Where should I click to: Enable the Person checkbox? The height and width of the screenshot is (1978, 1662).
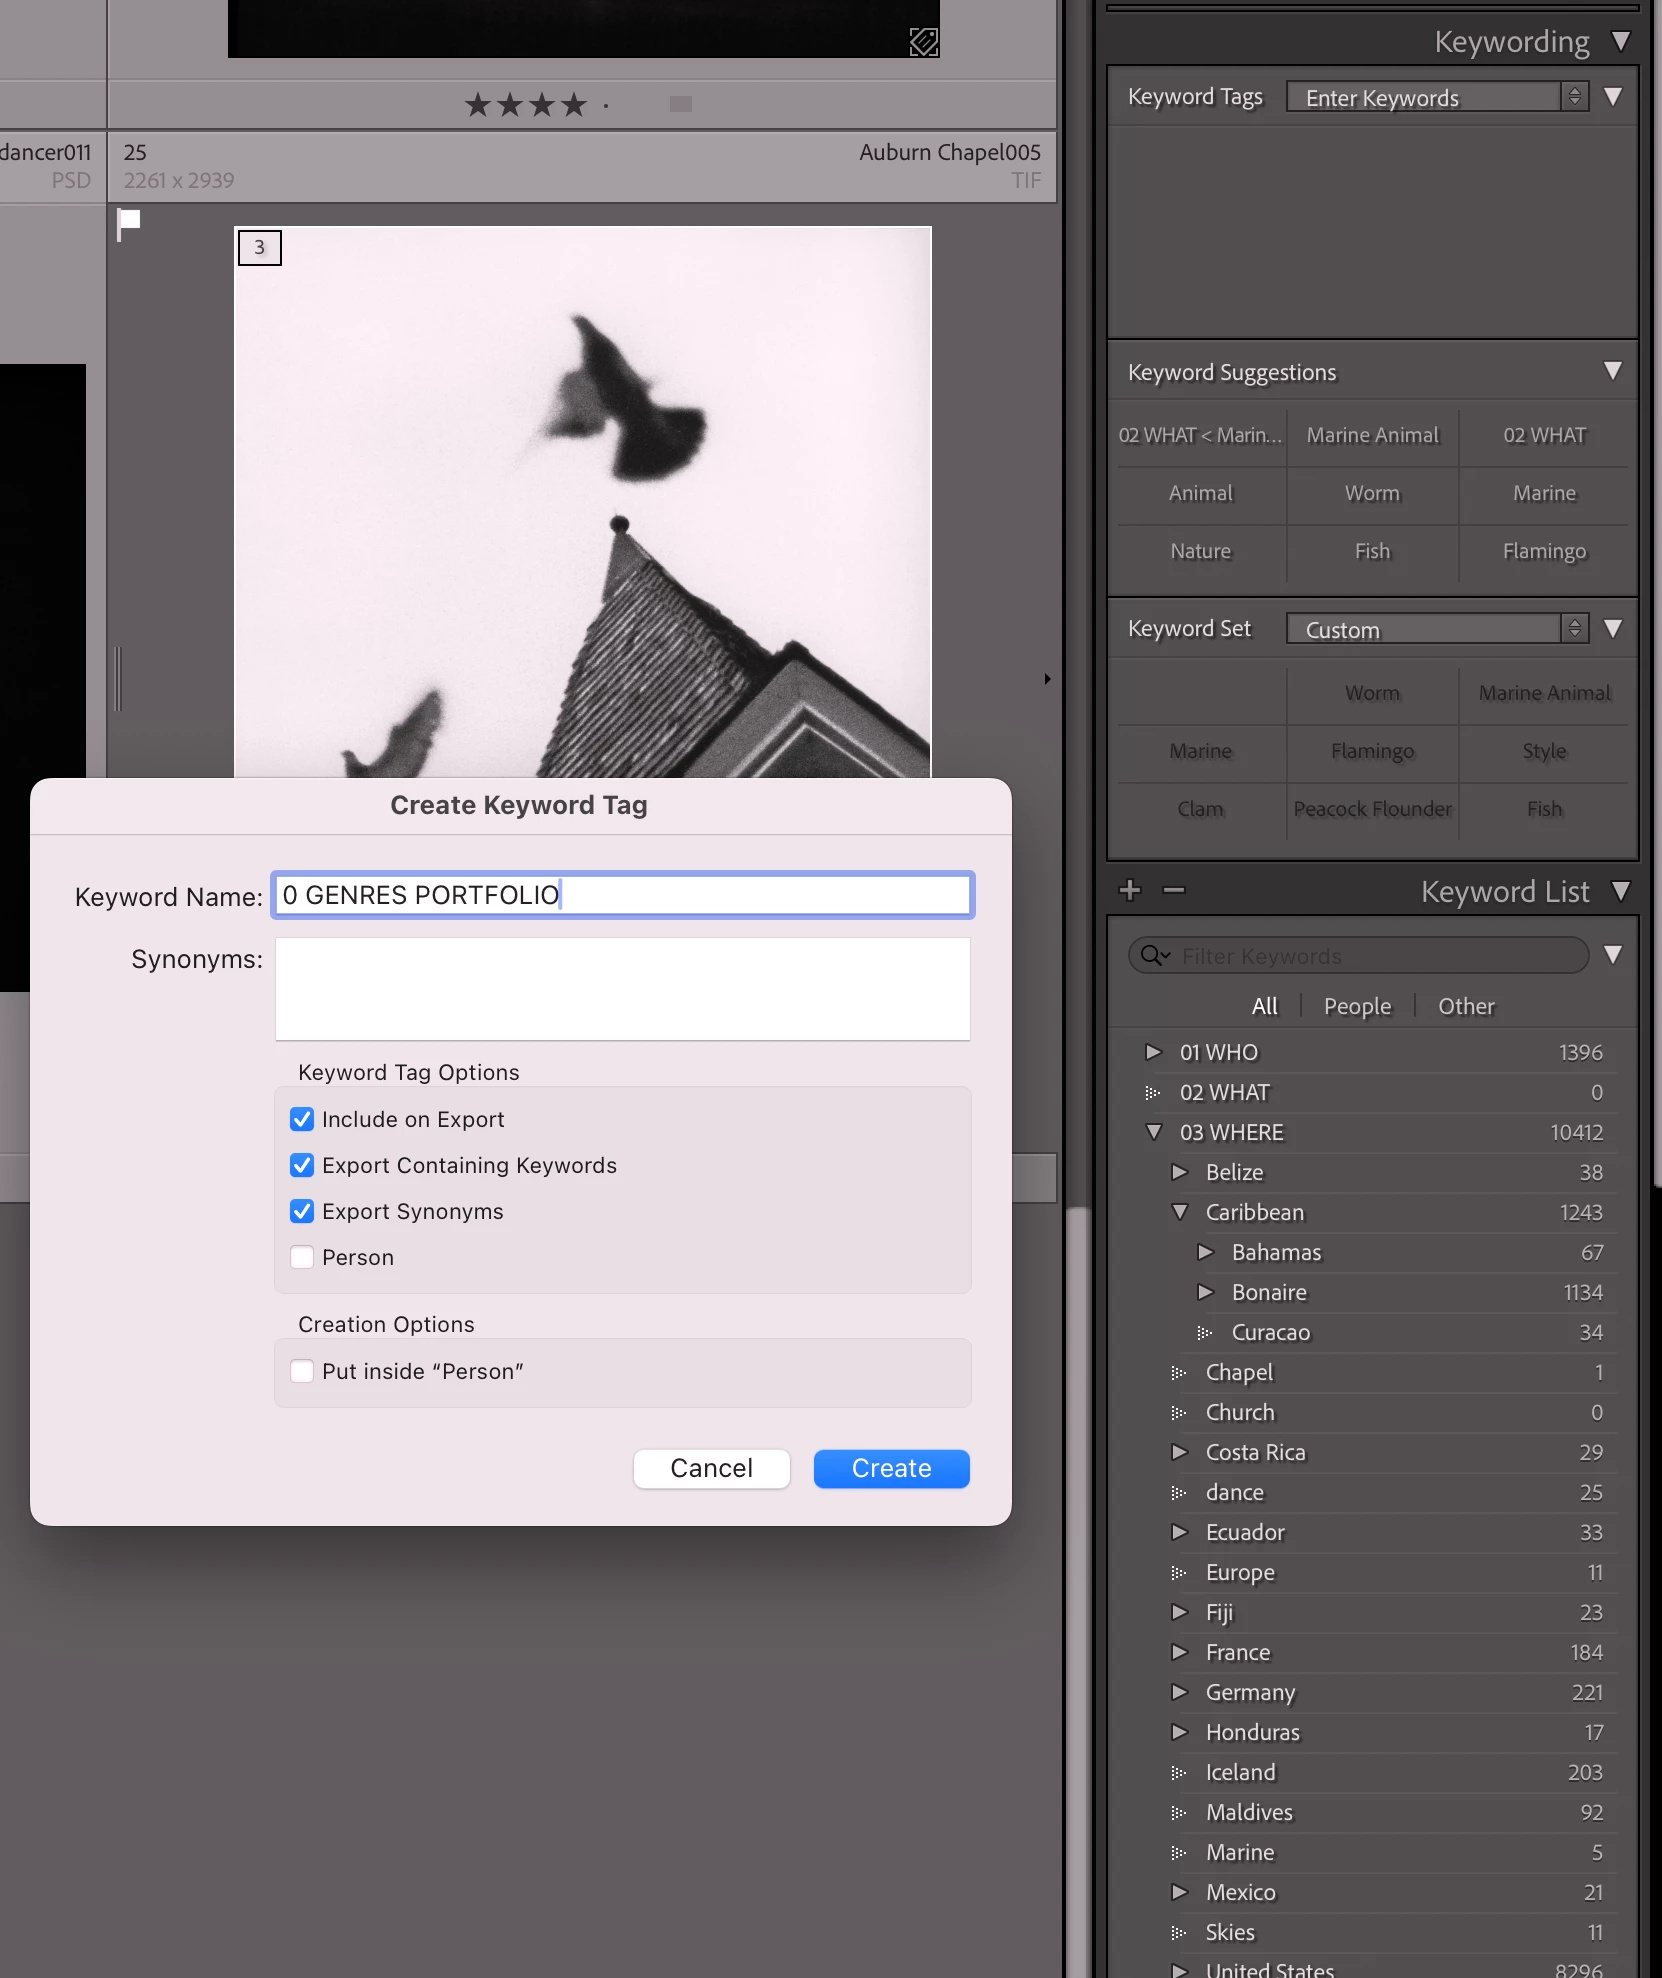coord(302,1257)
